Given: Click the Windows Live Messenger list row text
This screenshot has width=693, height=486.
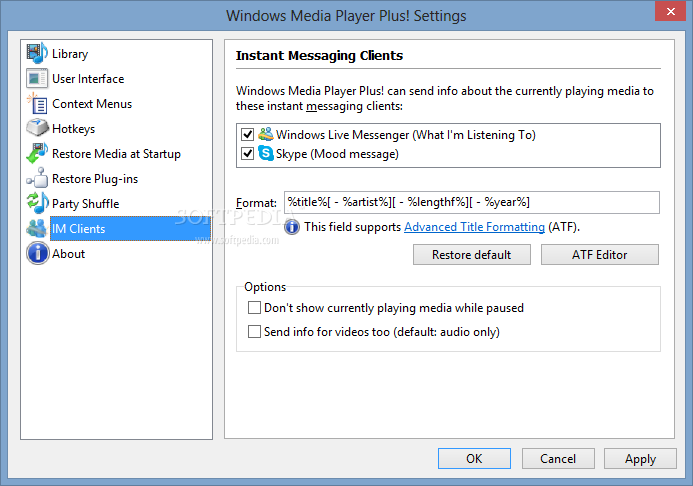Looking at the screenshot, I should 406,134.
